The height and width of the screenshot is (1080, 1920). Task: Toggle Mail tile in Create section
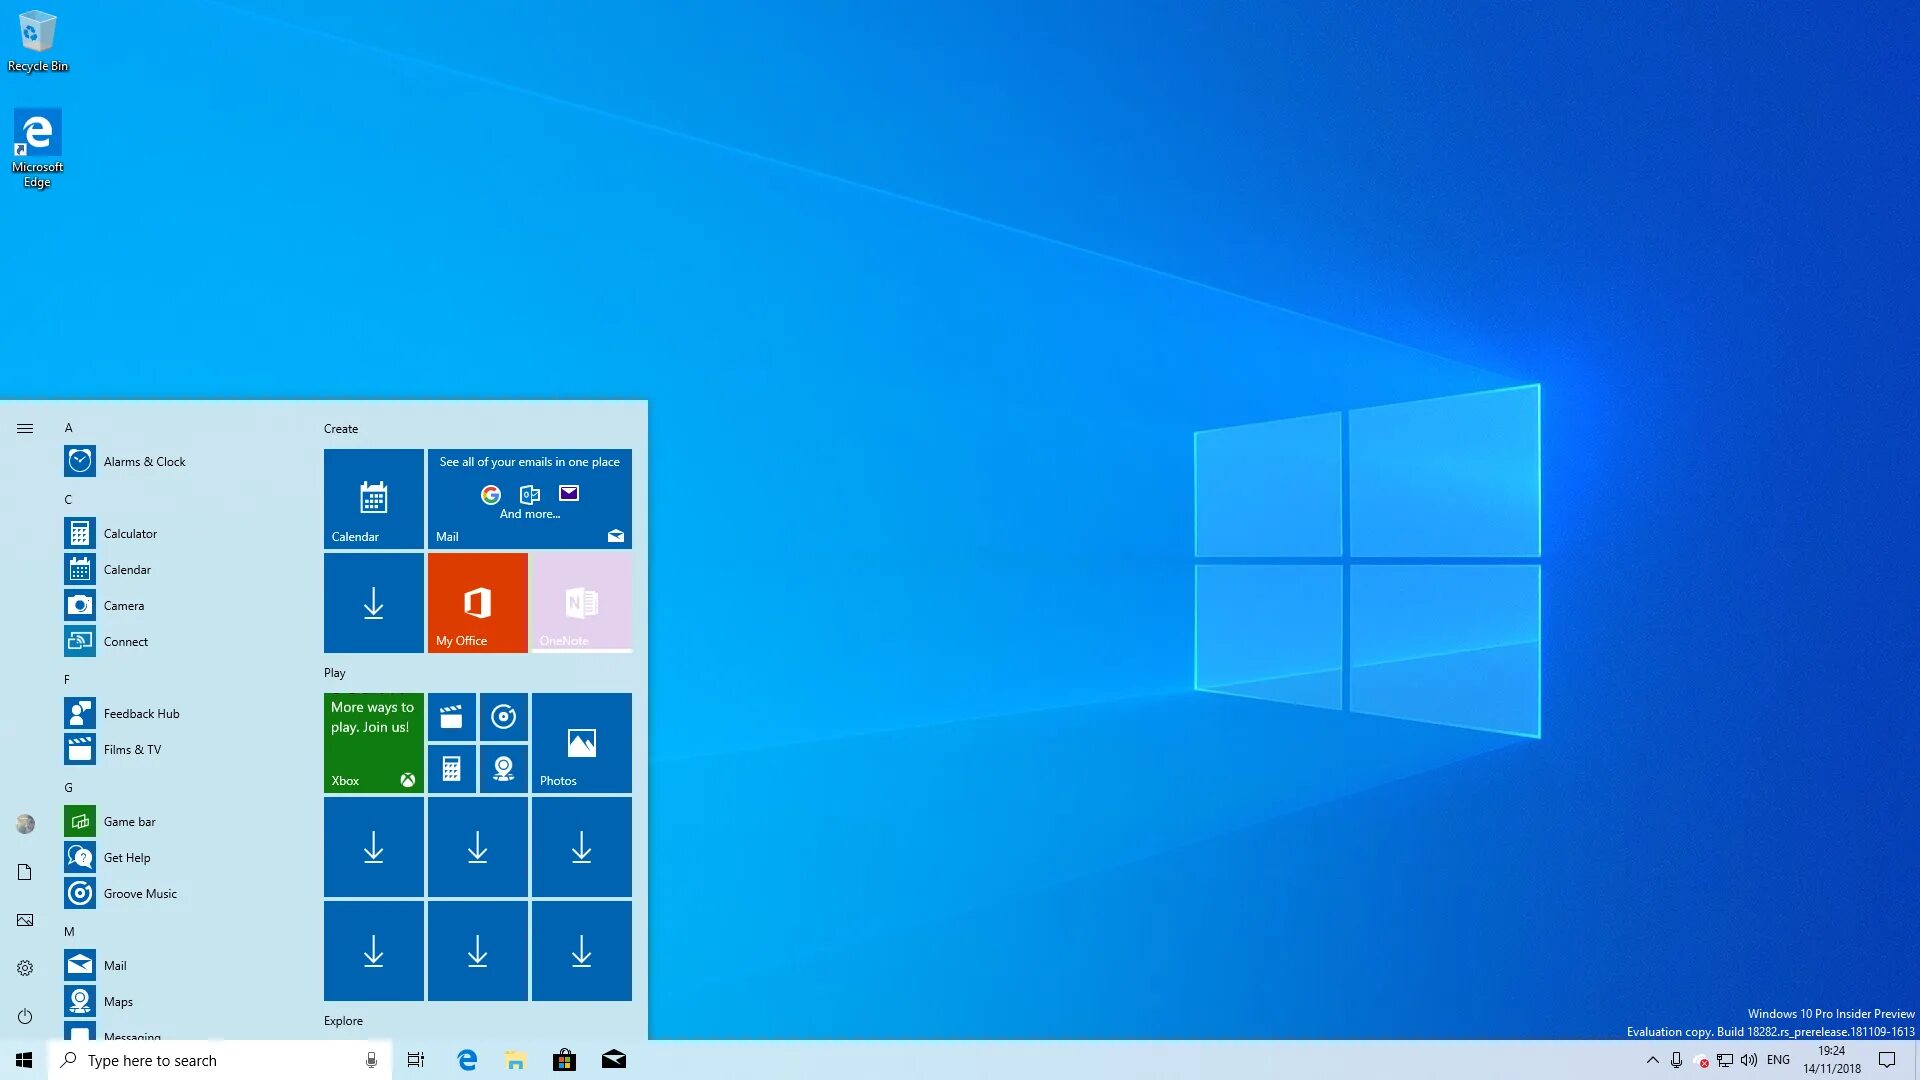(x=529, y=497)
